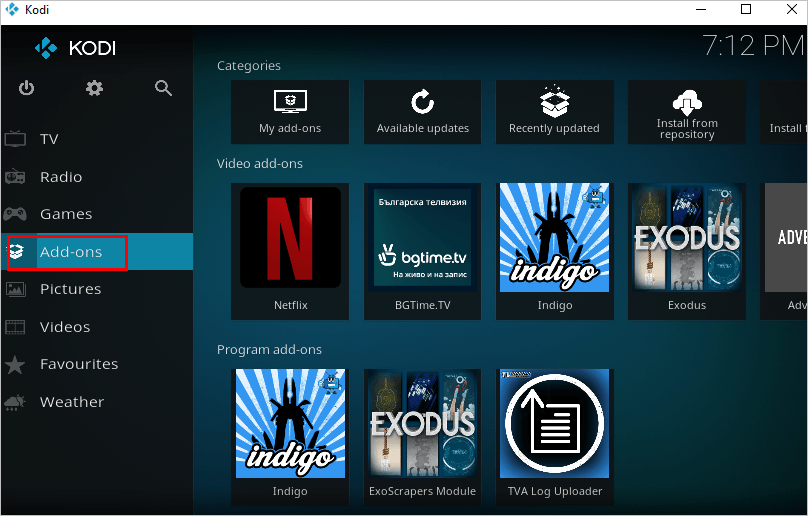Click the power icon in Kodi sidebar

[x=26, y=88]
